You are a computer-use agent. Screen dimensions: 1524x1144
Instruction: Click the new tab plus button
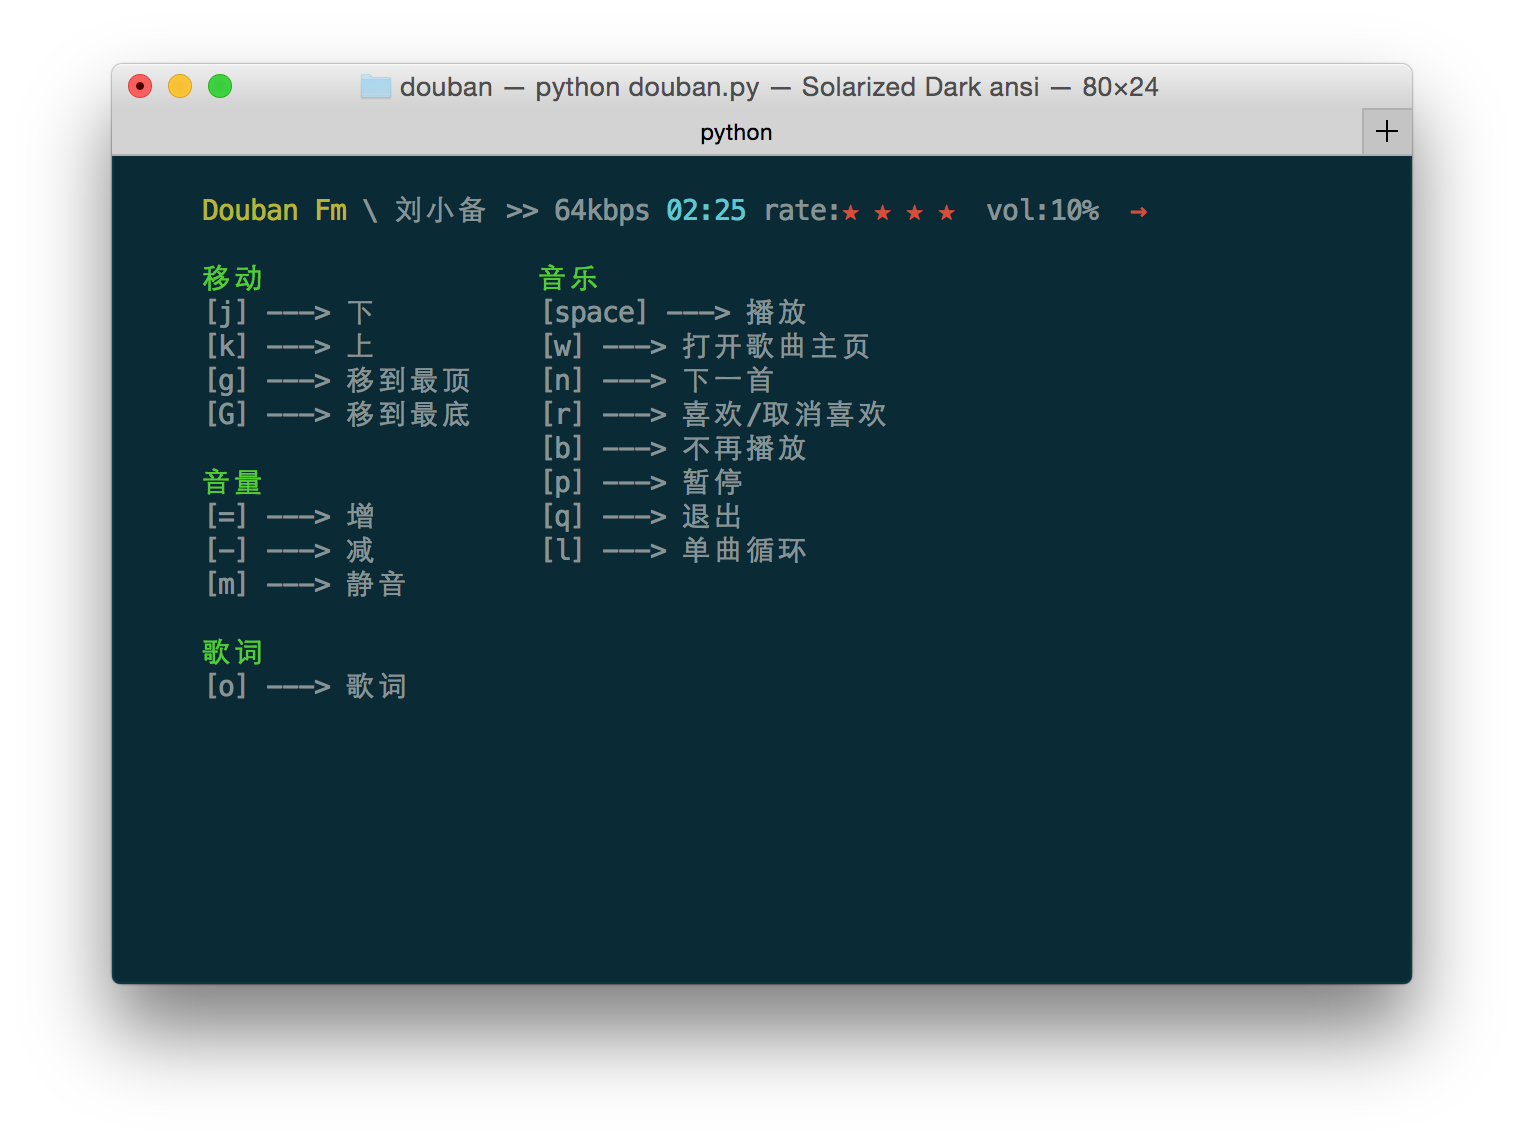(1387, 131)
